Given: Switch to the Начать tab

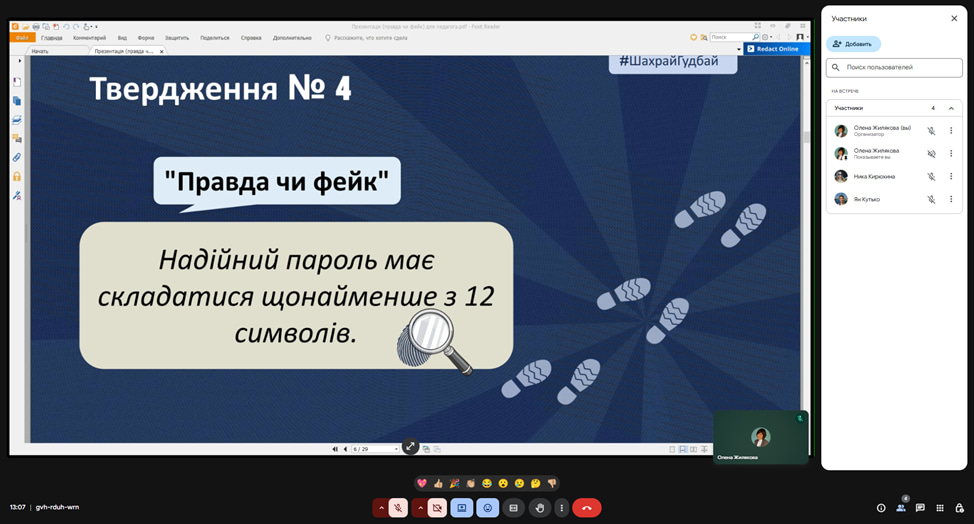Looking at the screenshot, I should tap(40, 50).
